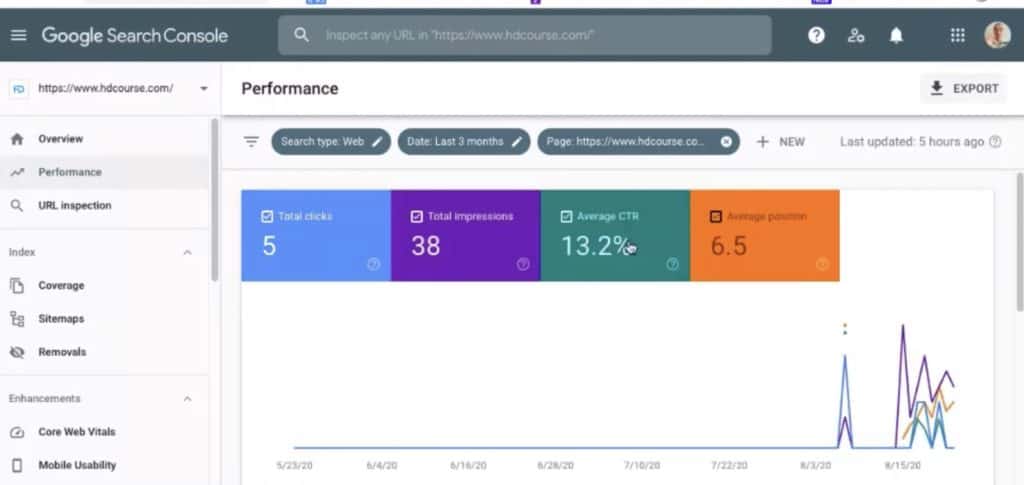Click the Google Search Console logo
The image size is (1024, 485).
click(135, 35)
